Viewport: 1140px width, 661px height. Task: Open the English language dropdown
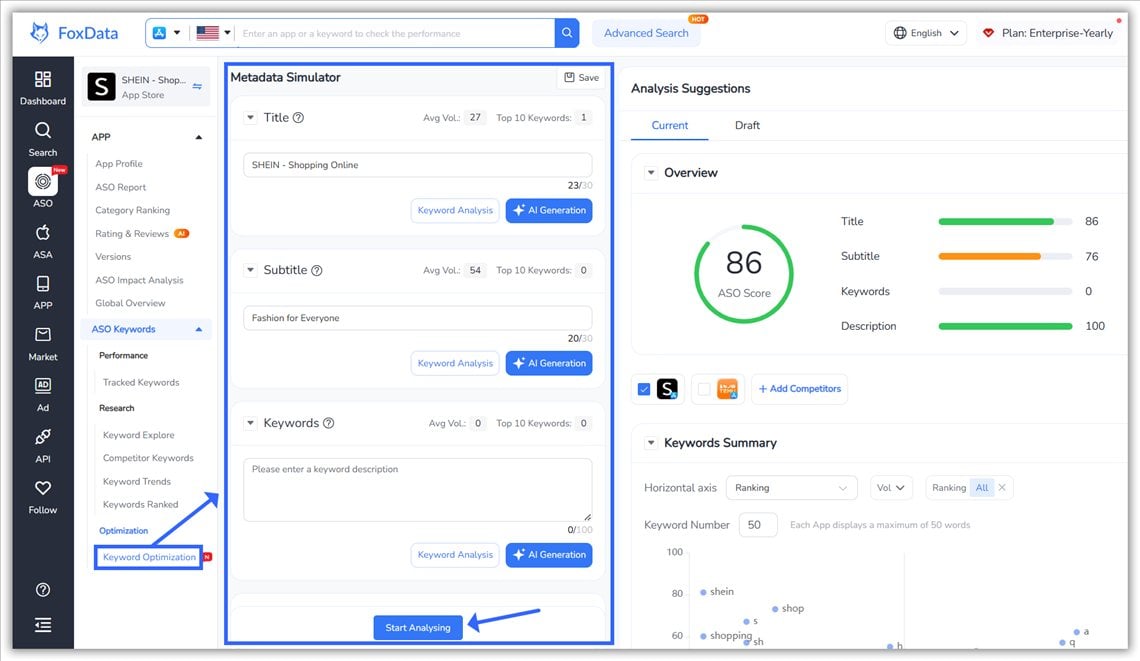[926, 33]
